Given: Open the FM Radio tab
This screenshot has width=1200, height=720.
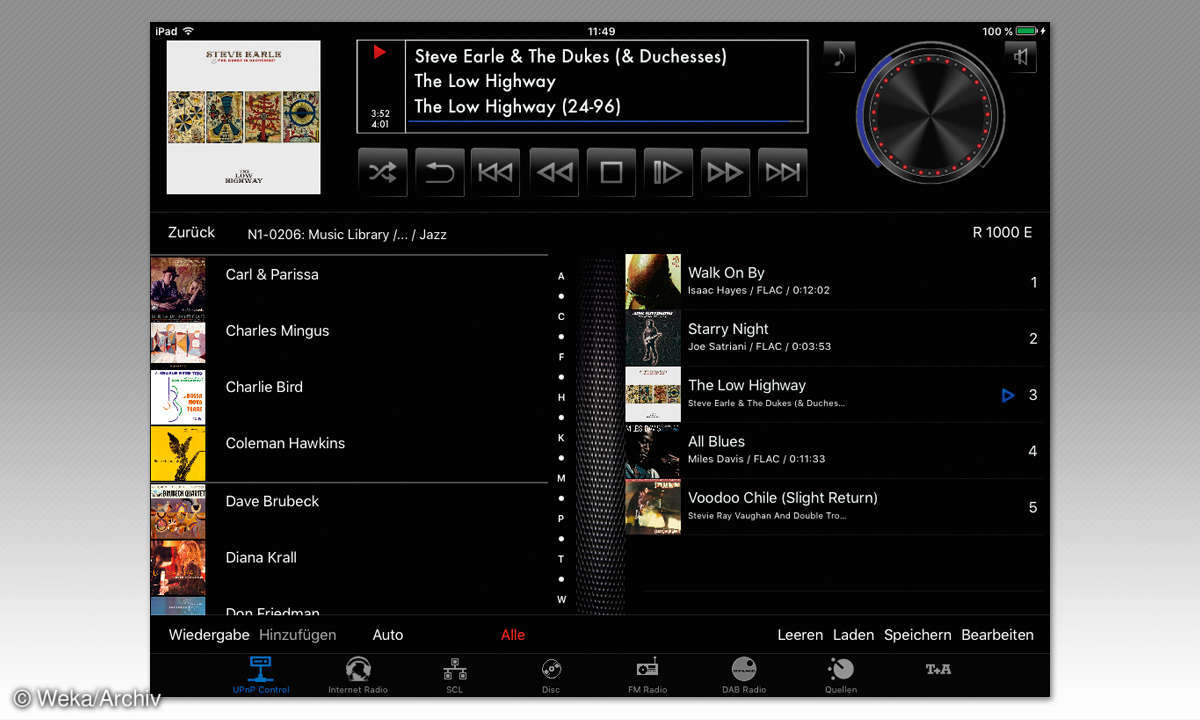Looking at the screenshot, I should [x=647, y=675].
